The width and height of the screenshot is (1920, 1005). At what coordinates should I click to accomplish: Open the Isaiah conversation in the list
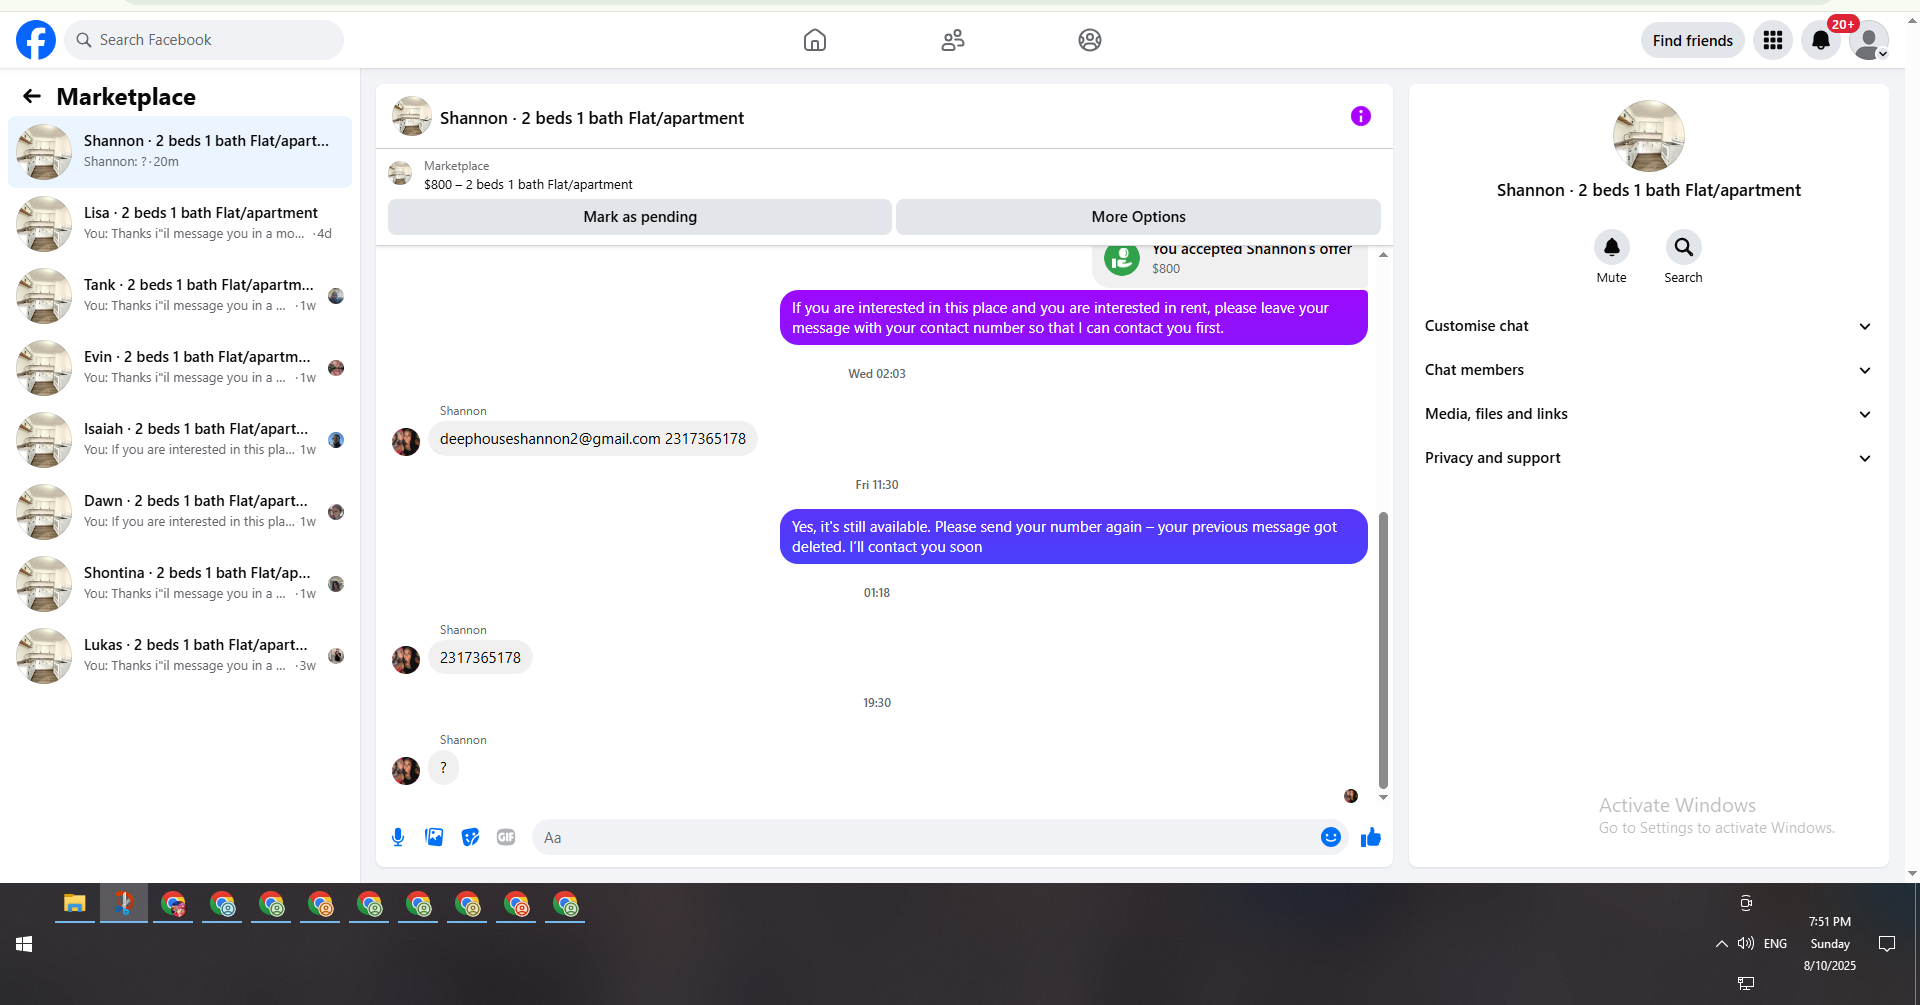coord(180,440)
